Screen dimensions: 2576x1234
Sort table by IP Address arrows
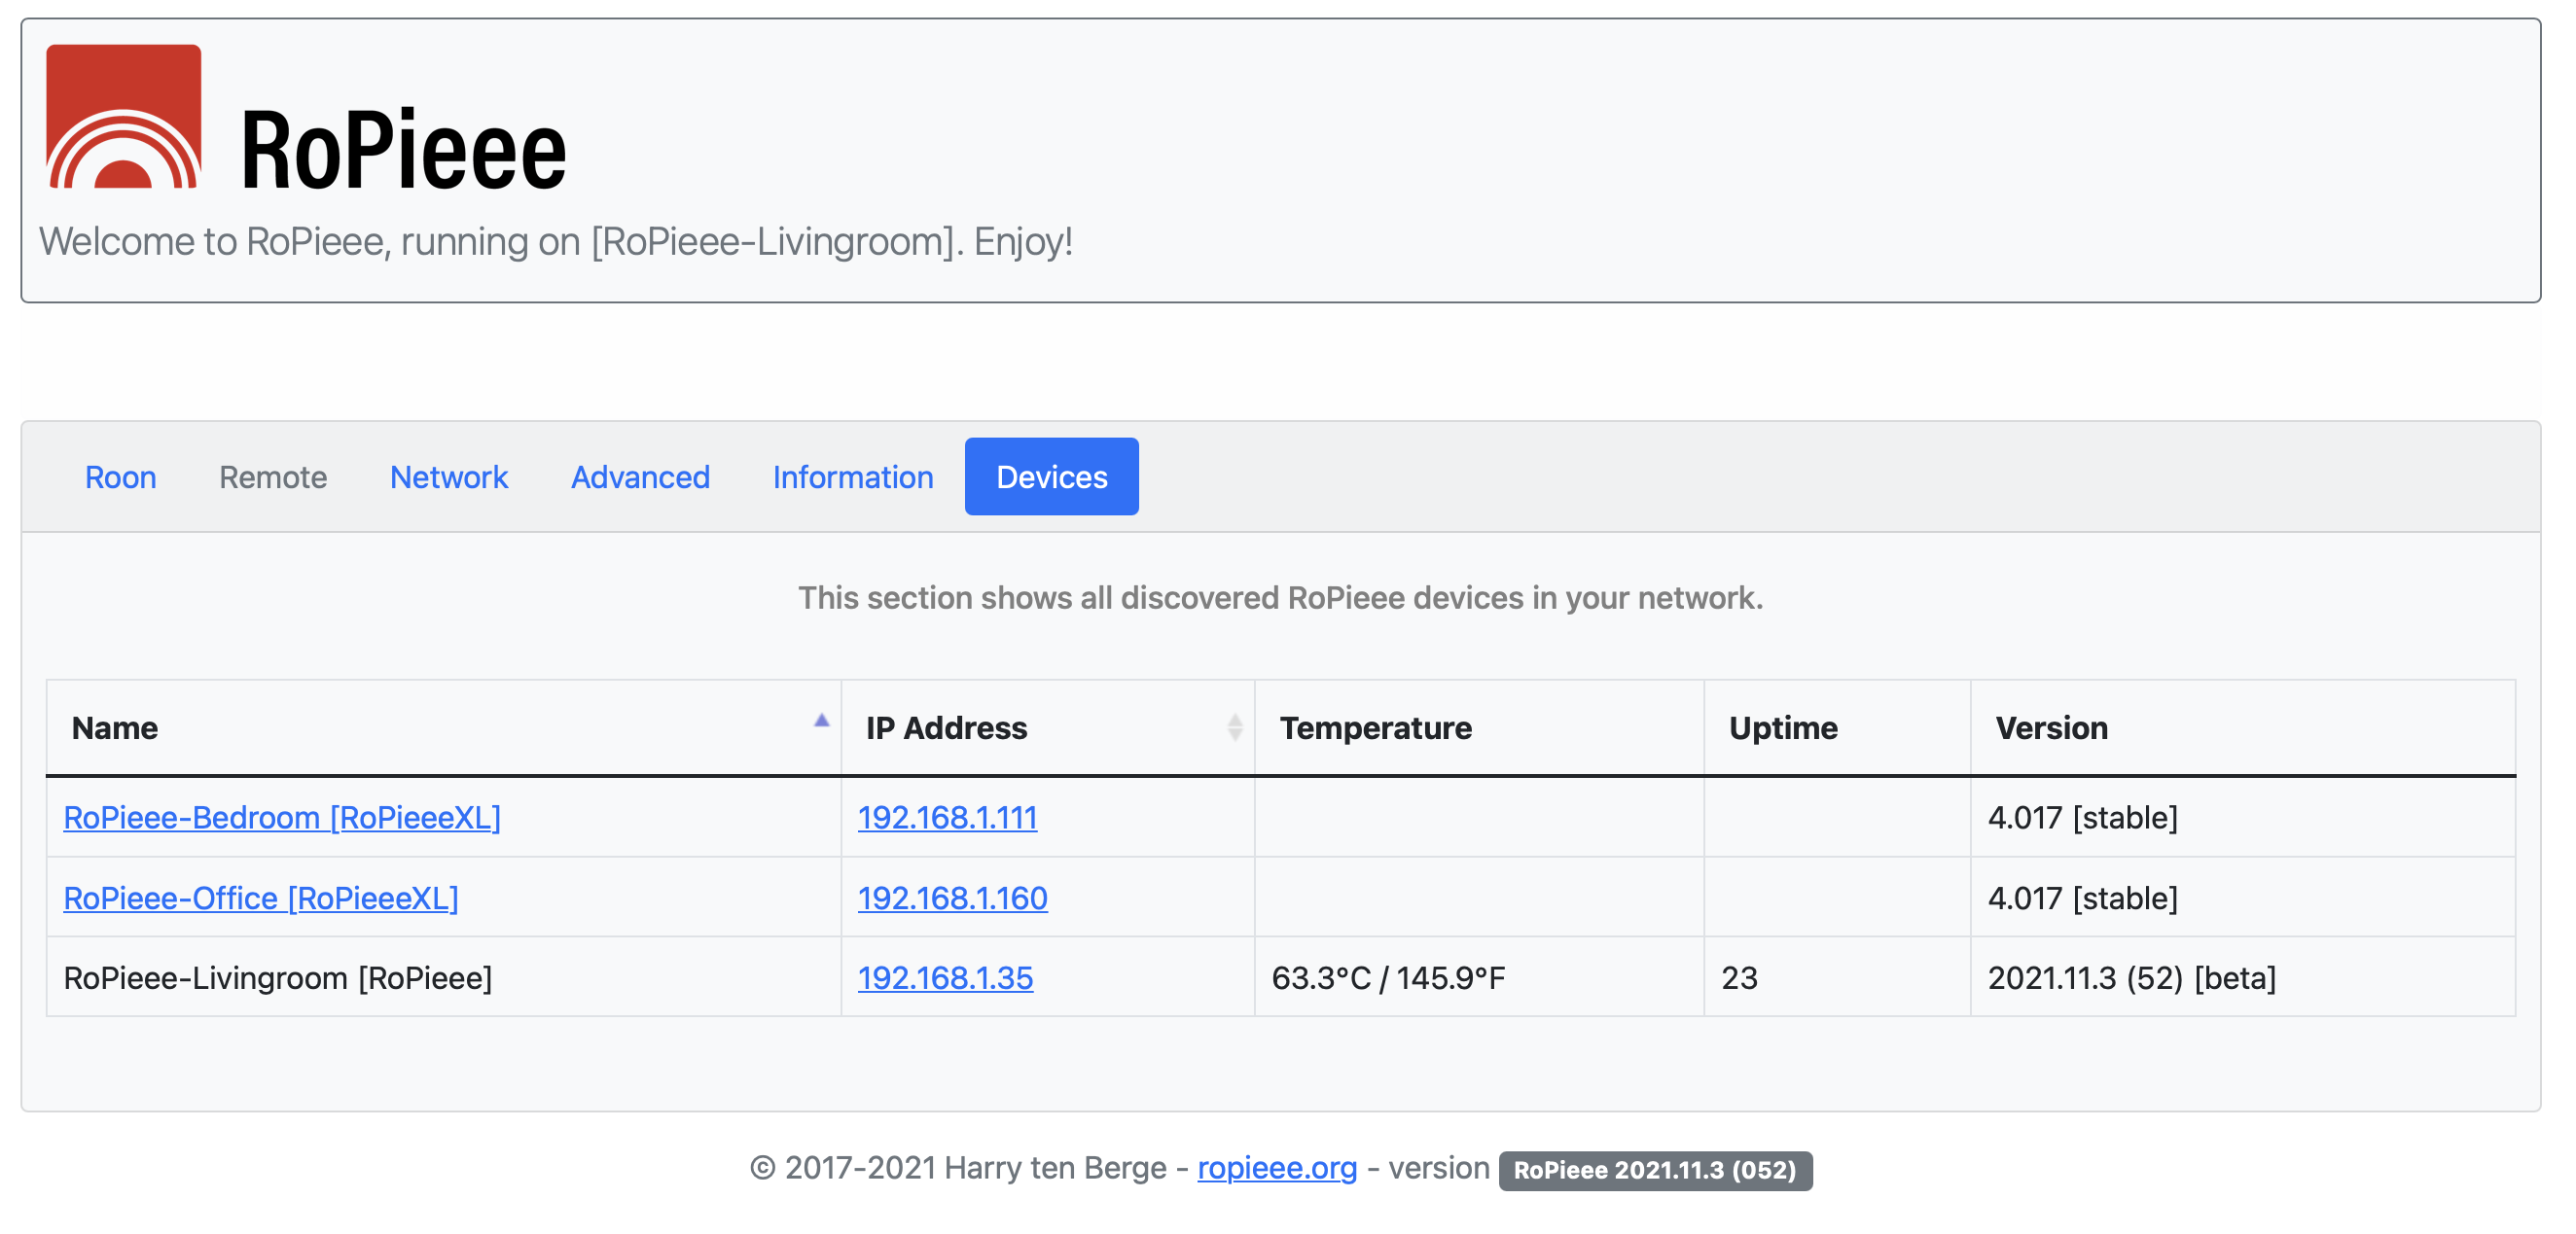[1235, 727]
